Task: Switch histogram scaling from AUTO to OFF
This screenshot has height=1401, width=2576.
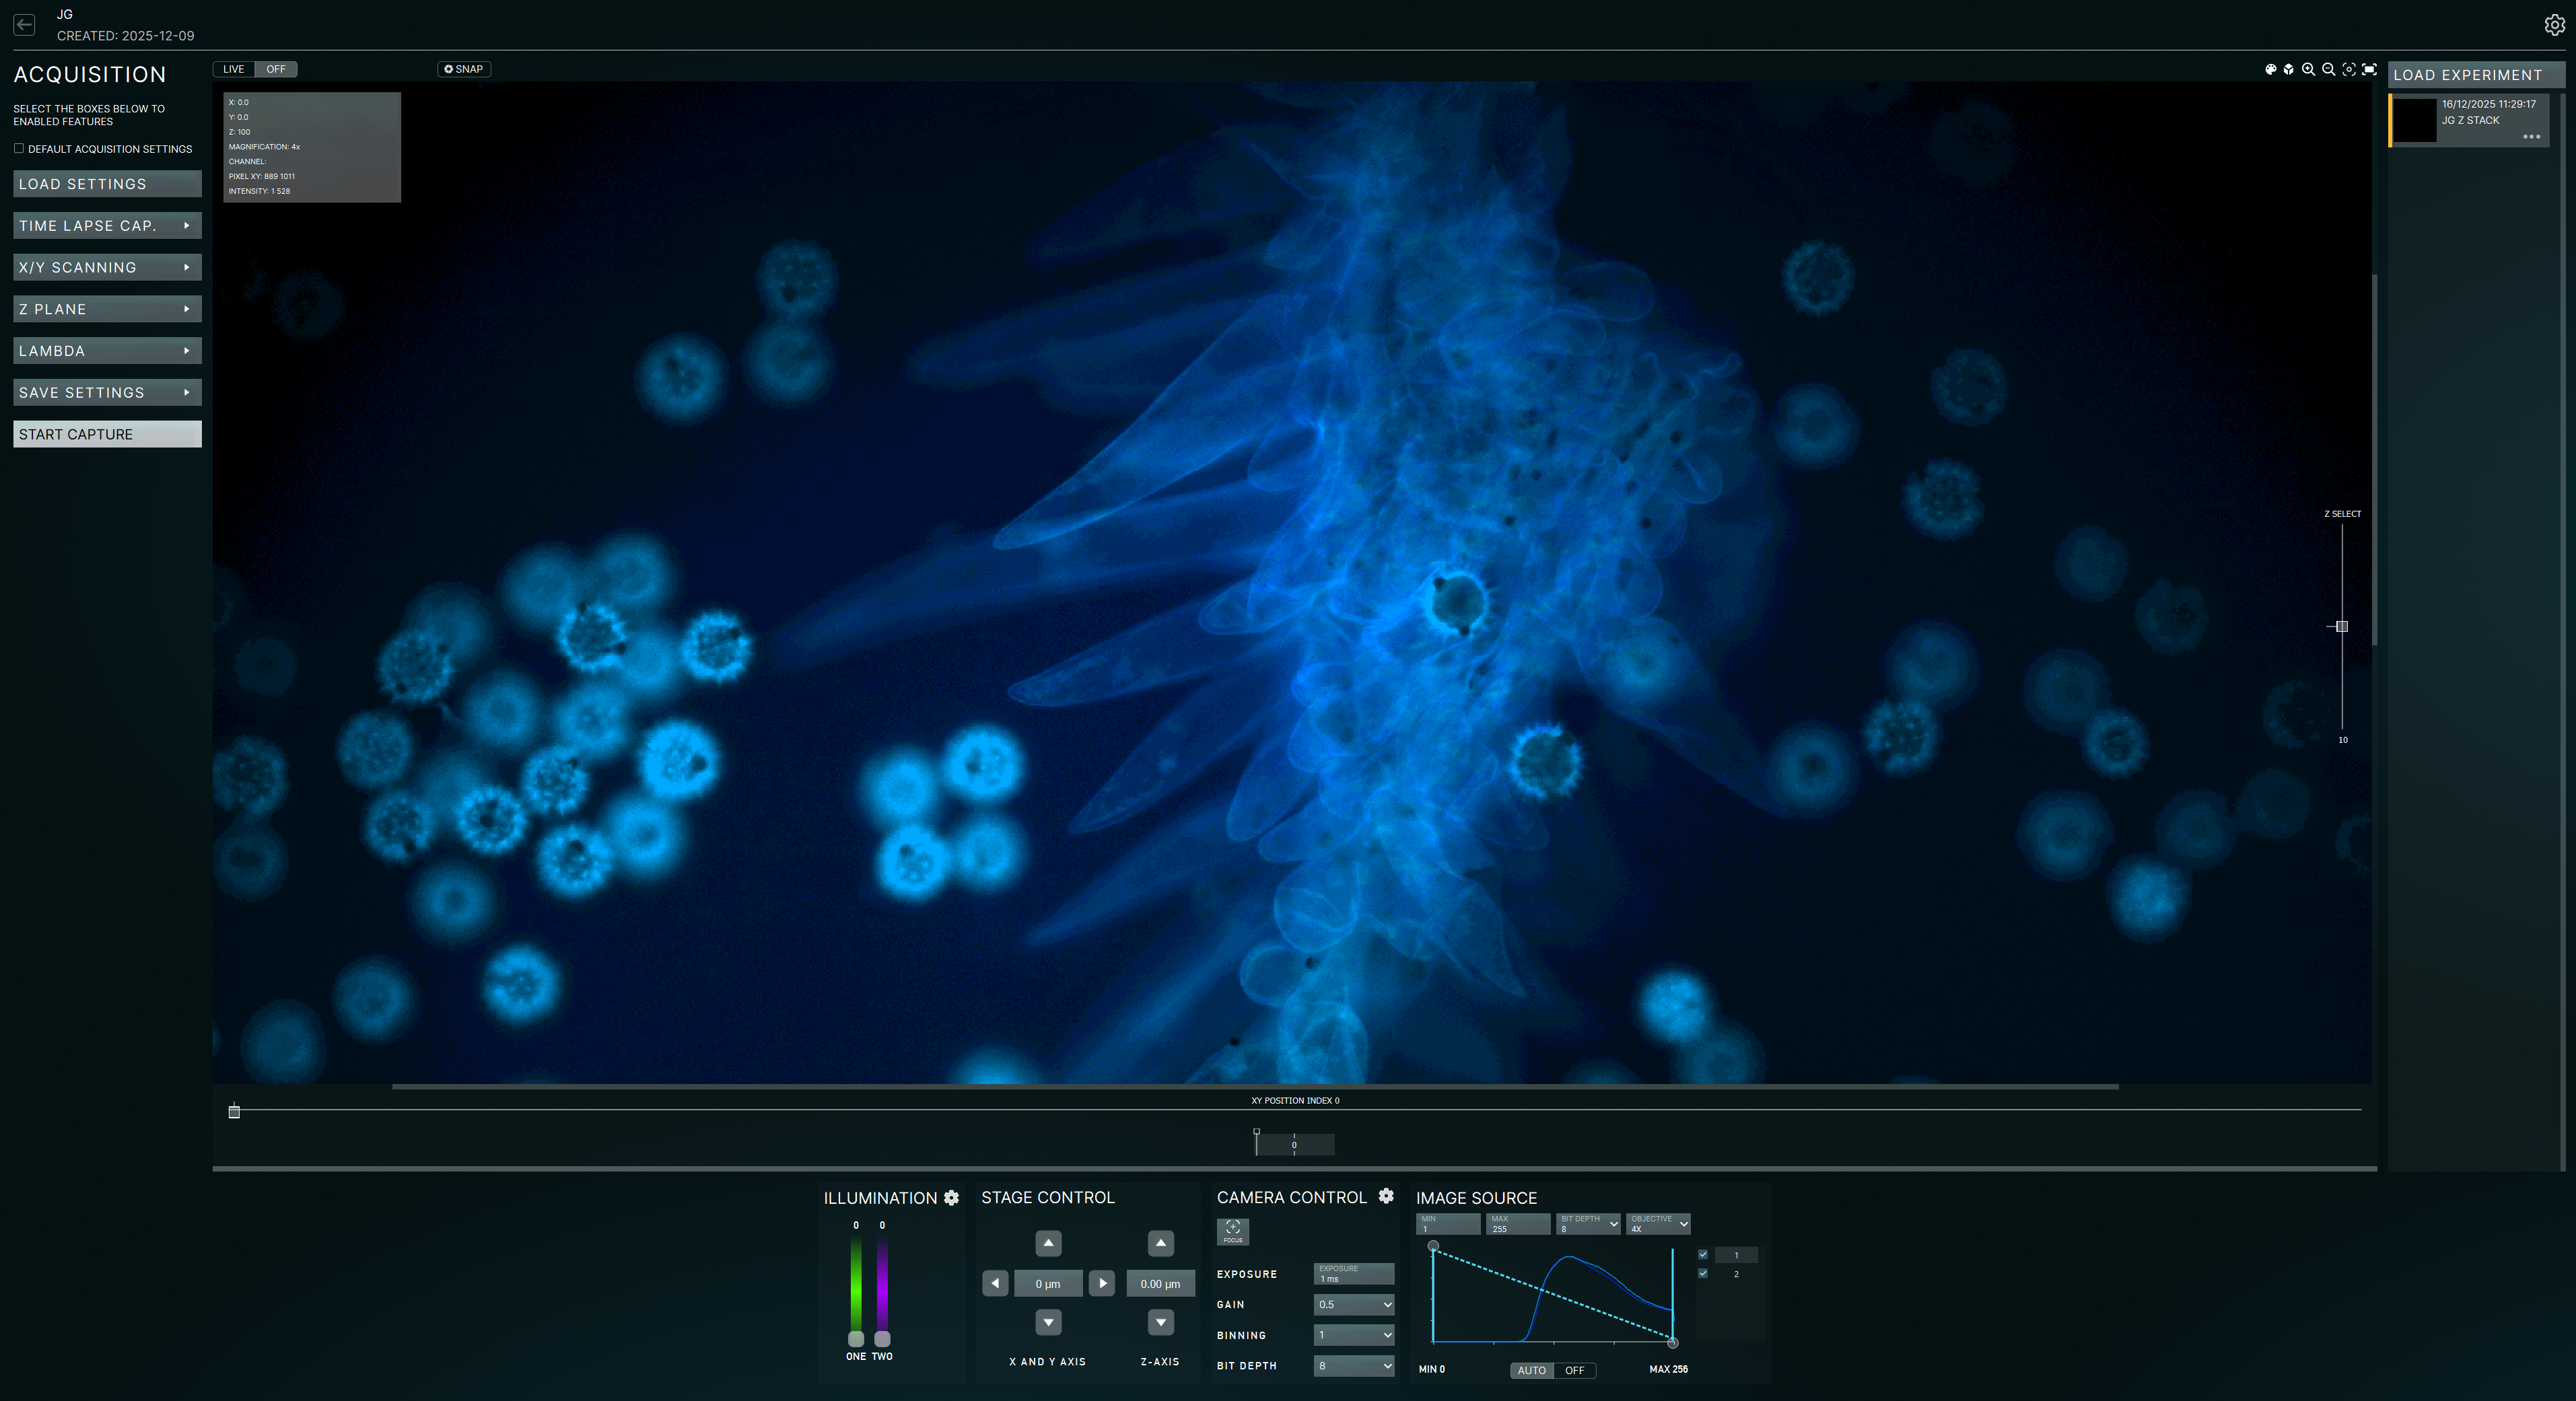Action: coord(1574,1371)
